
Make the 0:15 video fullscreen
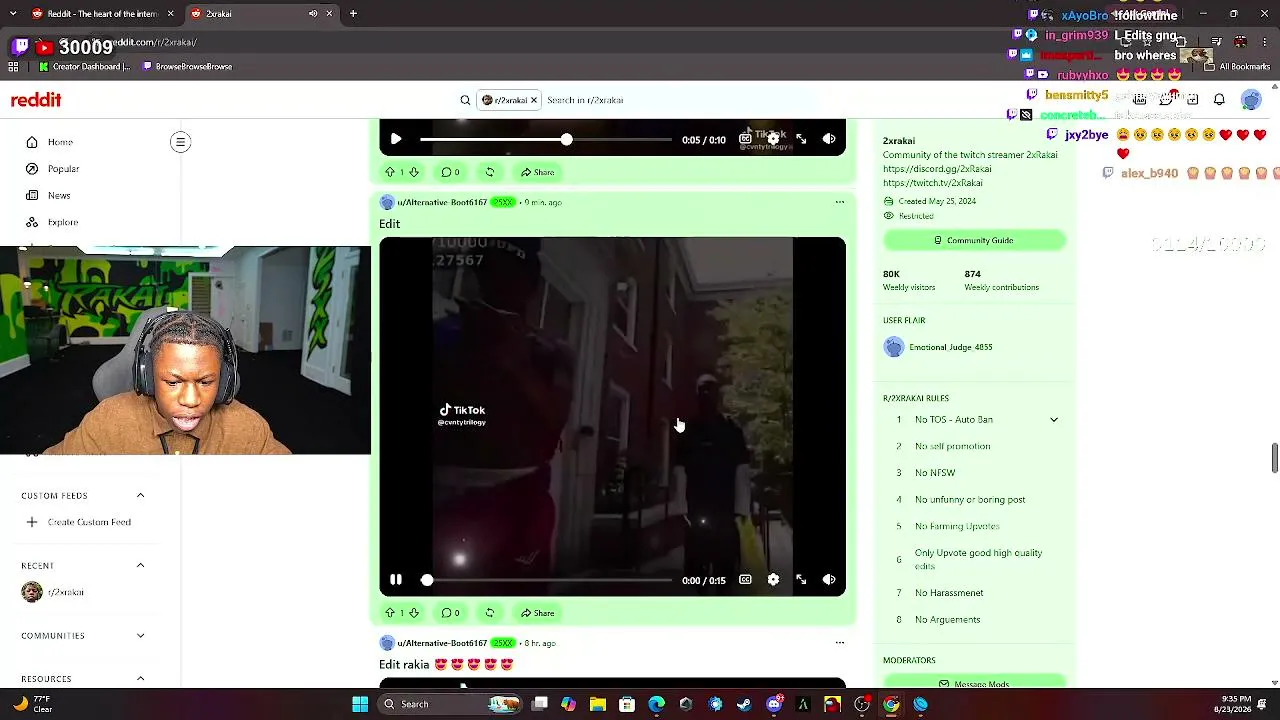coord(801,580)
